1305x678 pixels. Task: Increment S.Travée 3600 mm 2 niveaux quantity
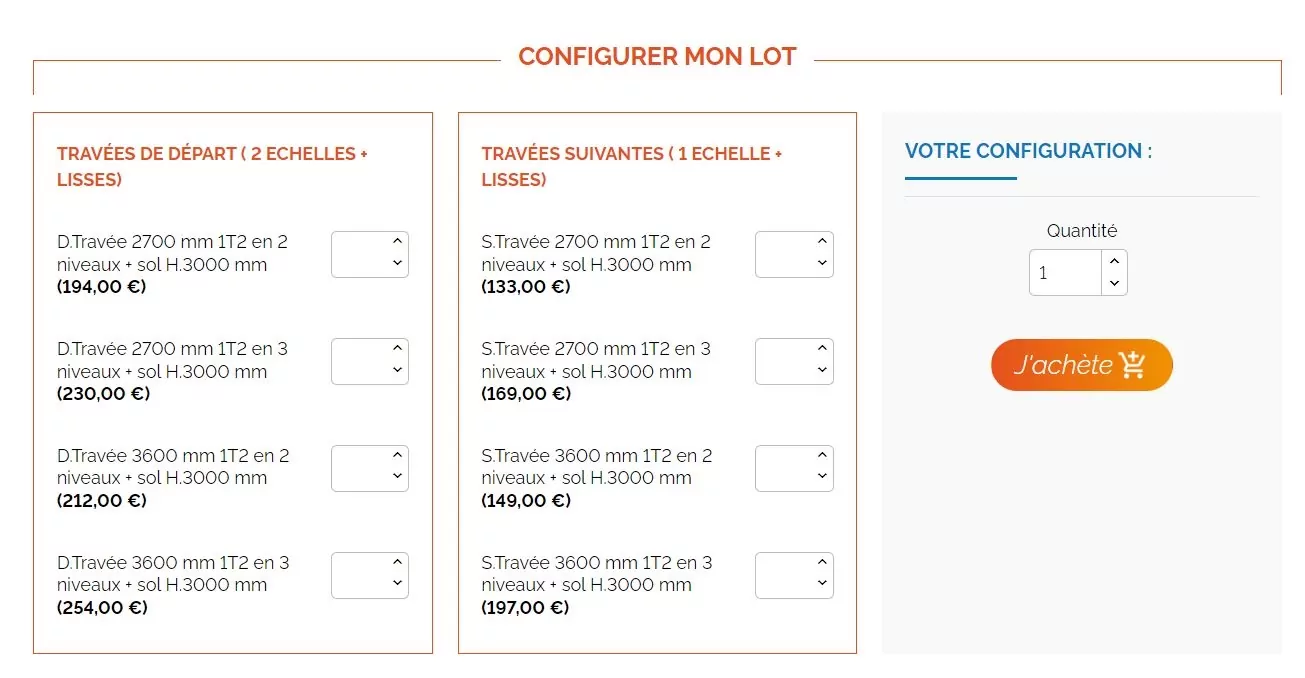[x=822, y=455]
